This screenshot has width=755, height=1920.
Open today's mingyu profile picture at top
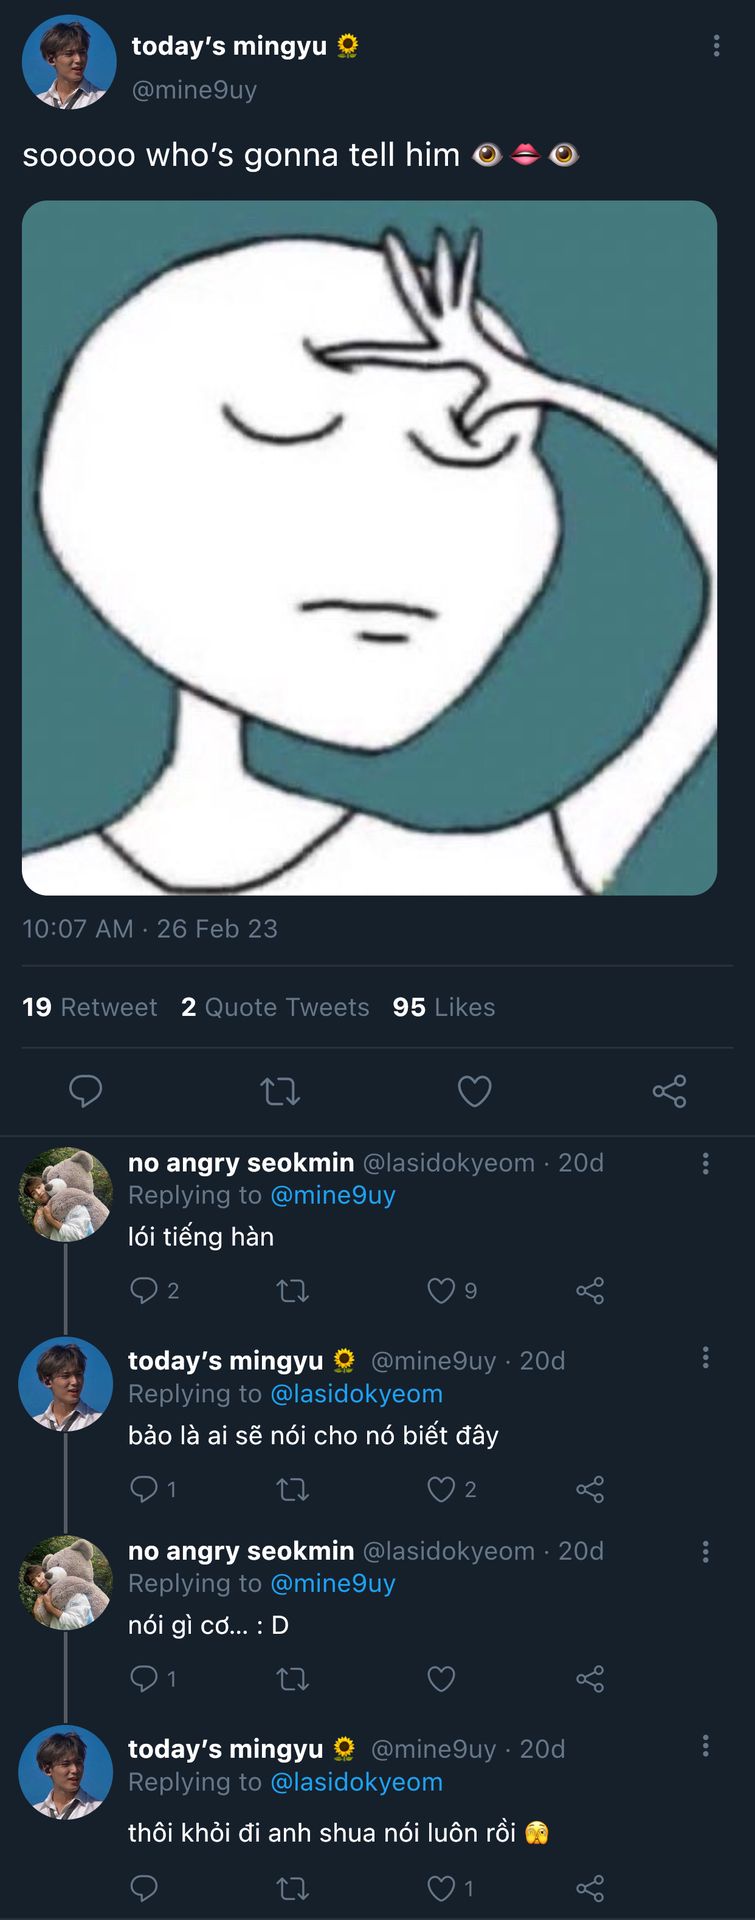pyautogui.click(x=69, y=62)
